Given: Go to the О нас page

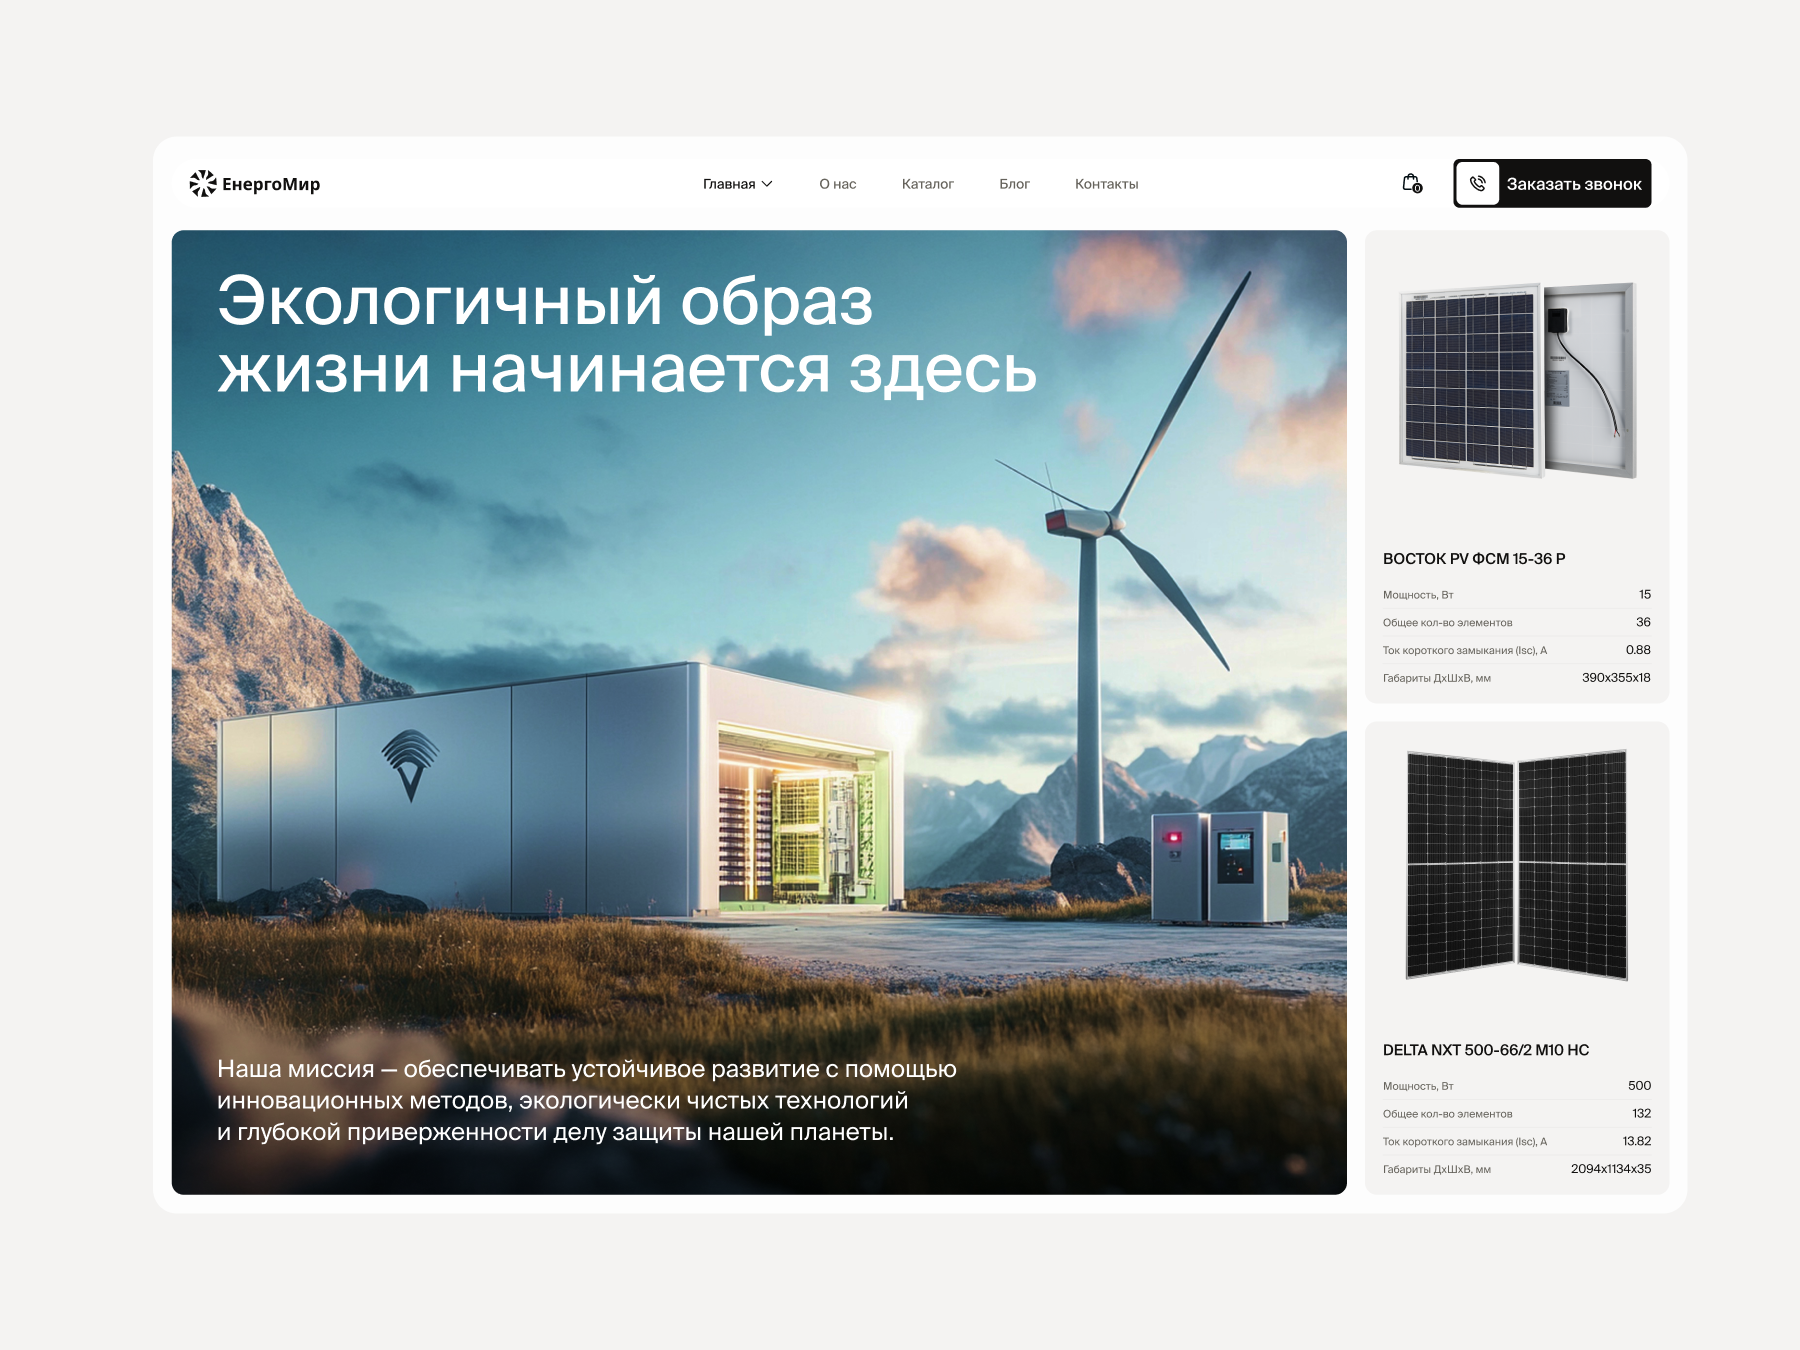Looking at the screenshot, I should tap(838, 184).
